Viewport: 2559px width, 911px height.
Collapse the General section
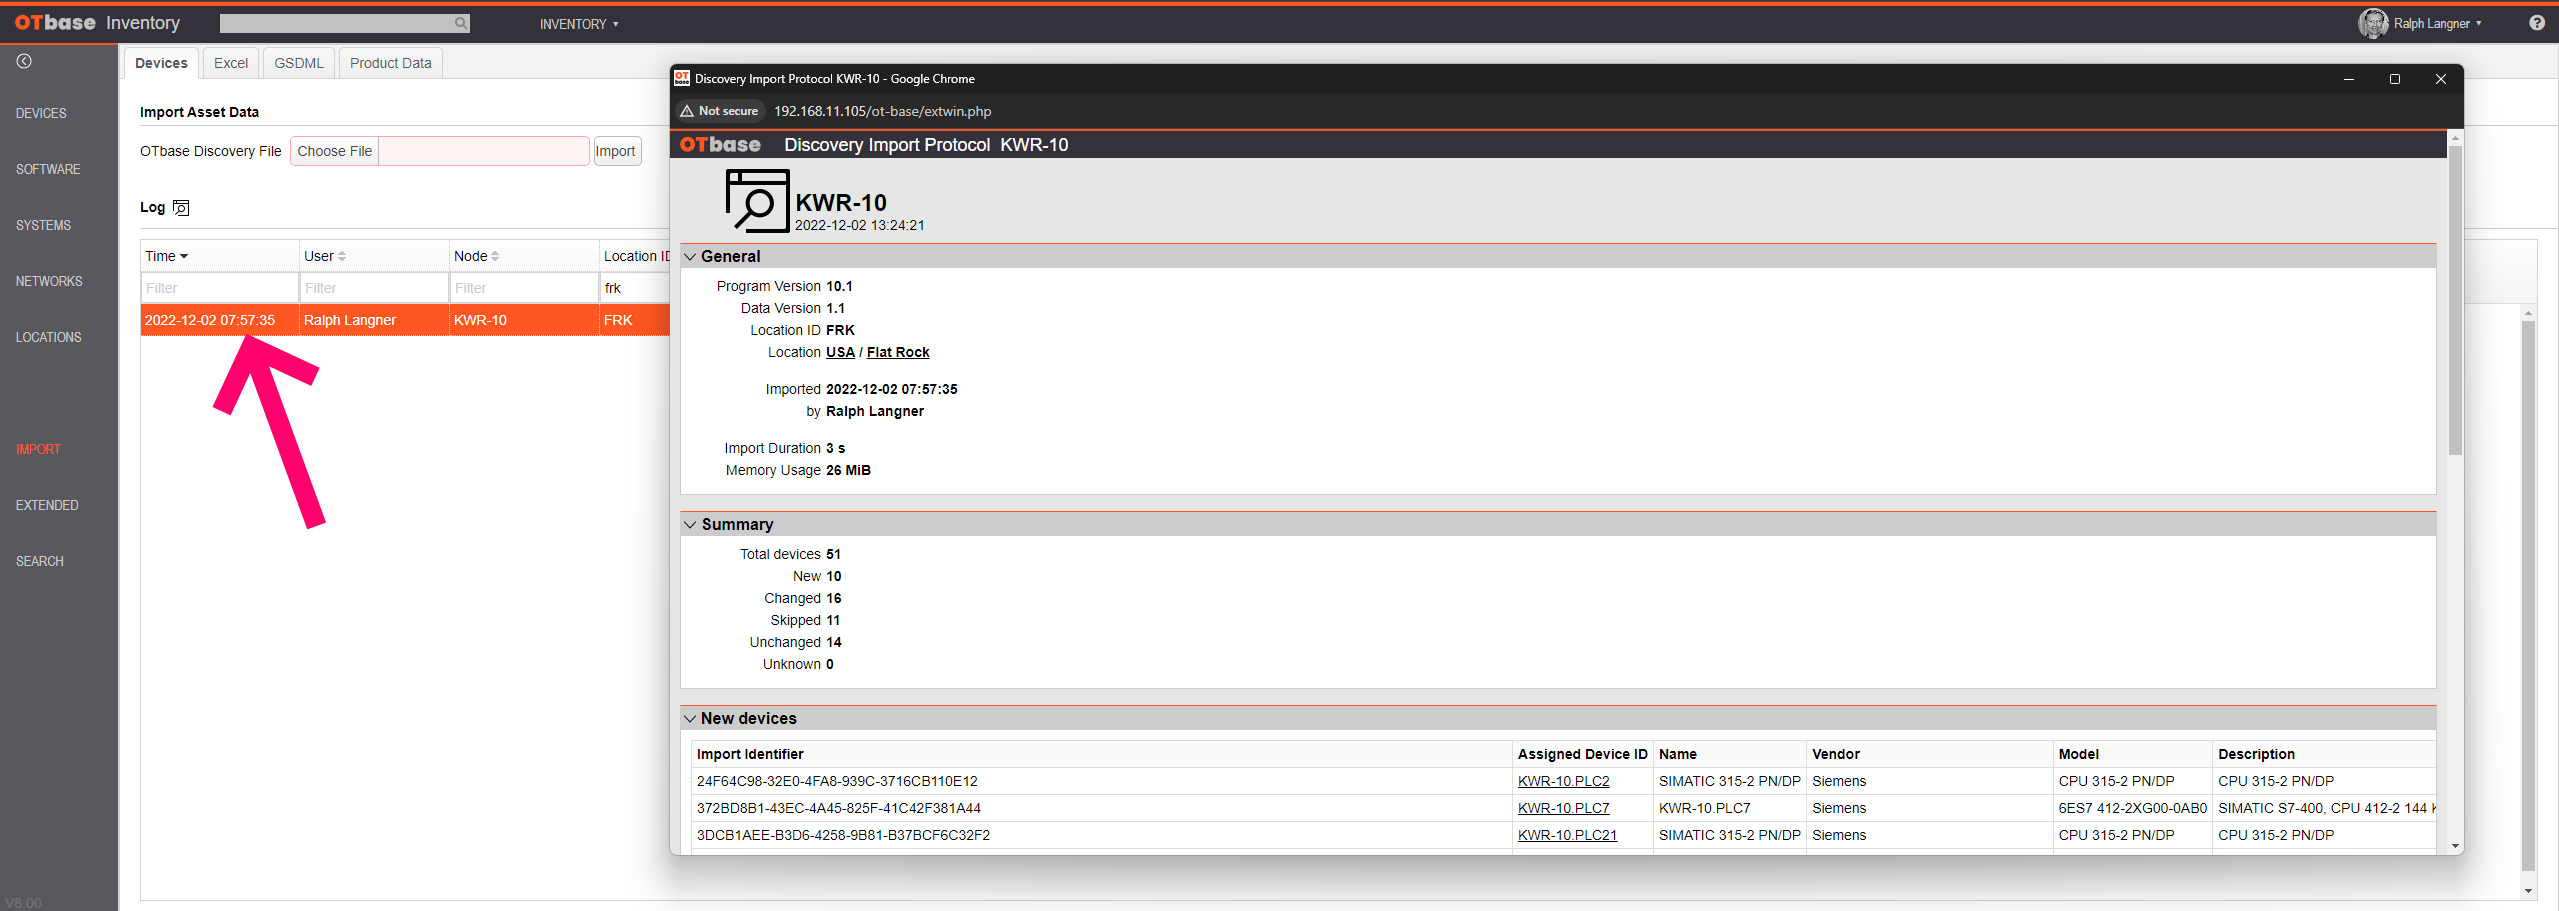click(x=690, y=256)
